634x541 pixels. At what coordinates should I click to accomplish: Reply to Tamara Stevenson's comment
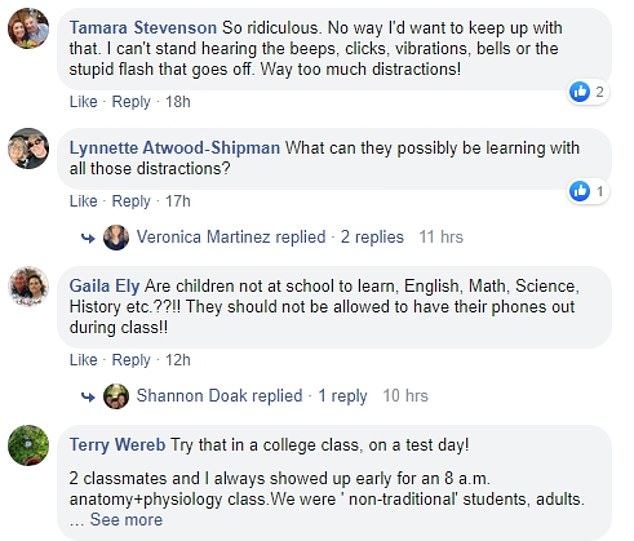point(131,102)
